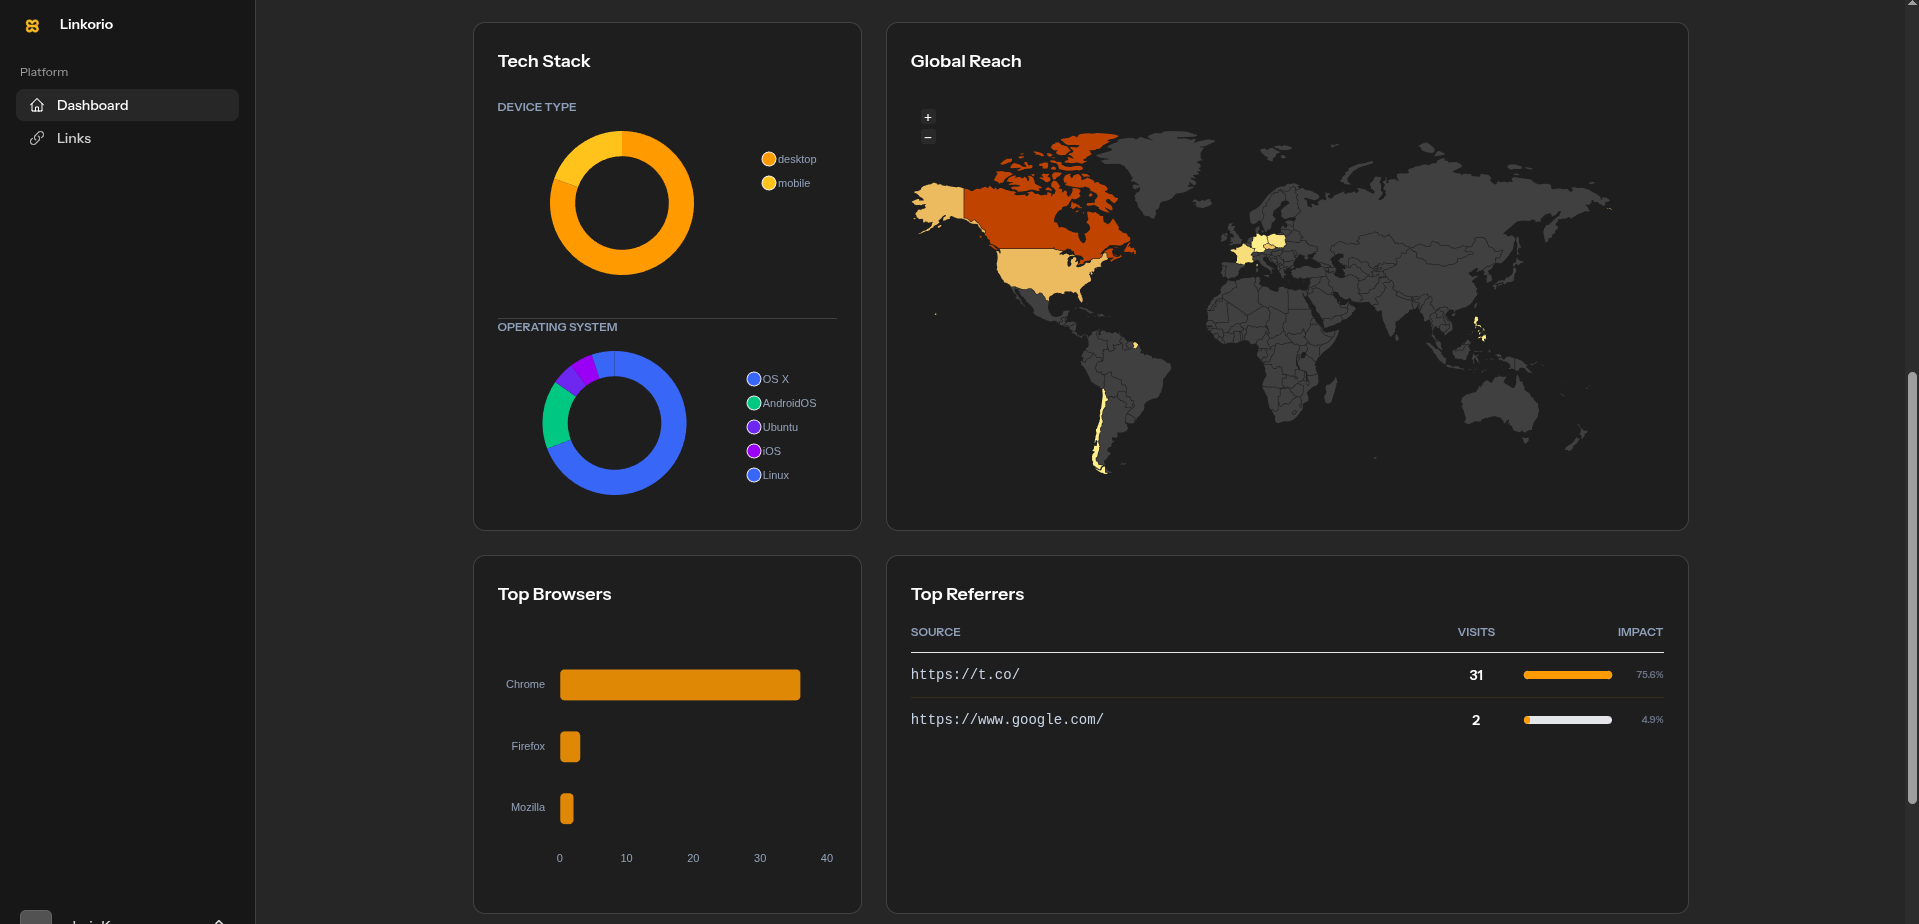Viewport: 1919px width, 924px height.
Task: Click the t.co impact progress bar
Action: click(1567, 675)
